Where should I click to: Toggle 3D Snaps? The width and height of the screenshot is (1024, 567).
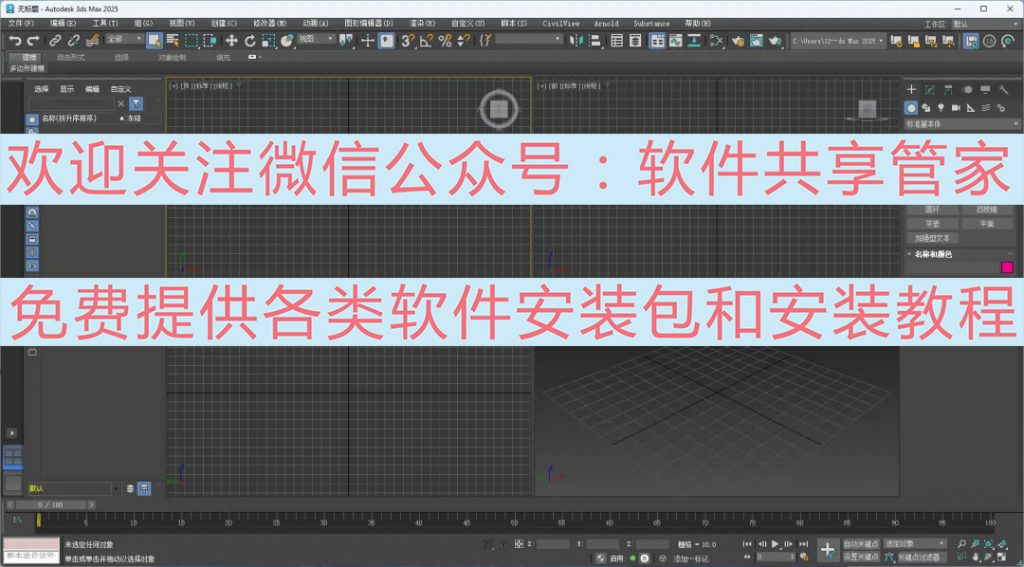tap(408, 40)
